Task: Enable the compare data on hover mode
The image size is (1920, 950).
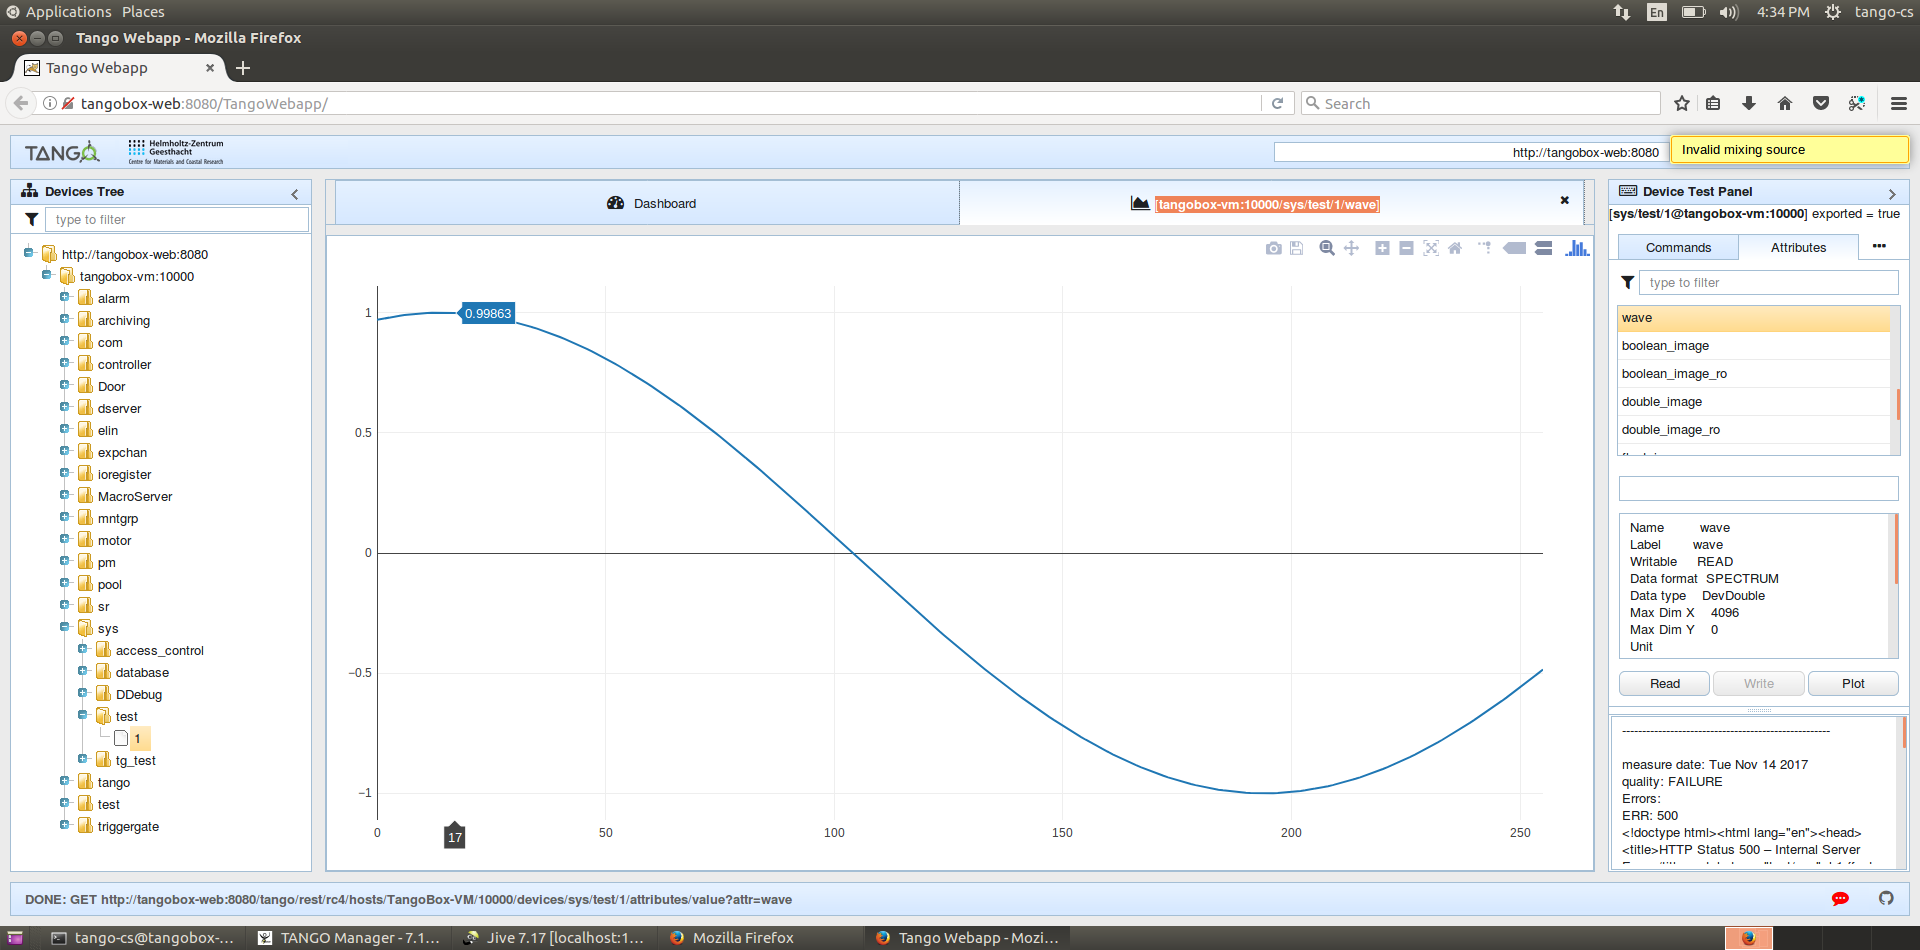Action: tap(1544, 248)
